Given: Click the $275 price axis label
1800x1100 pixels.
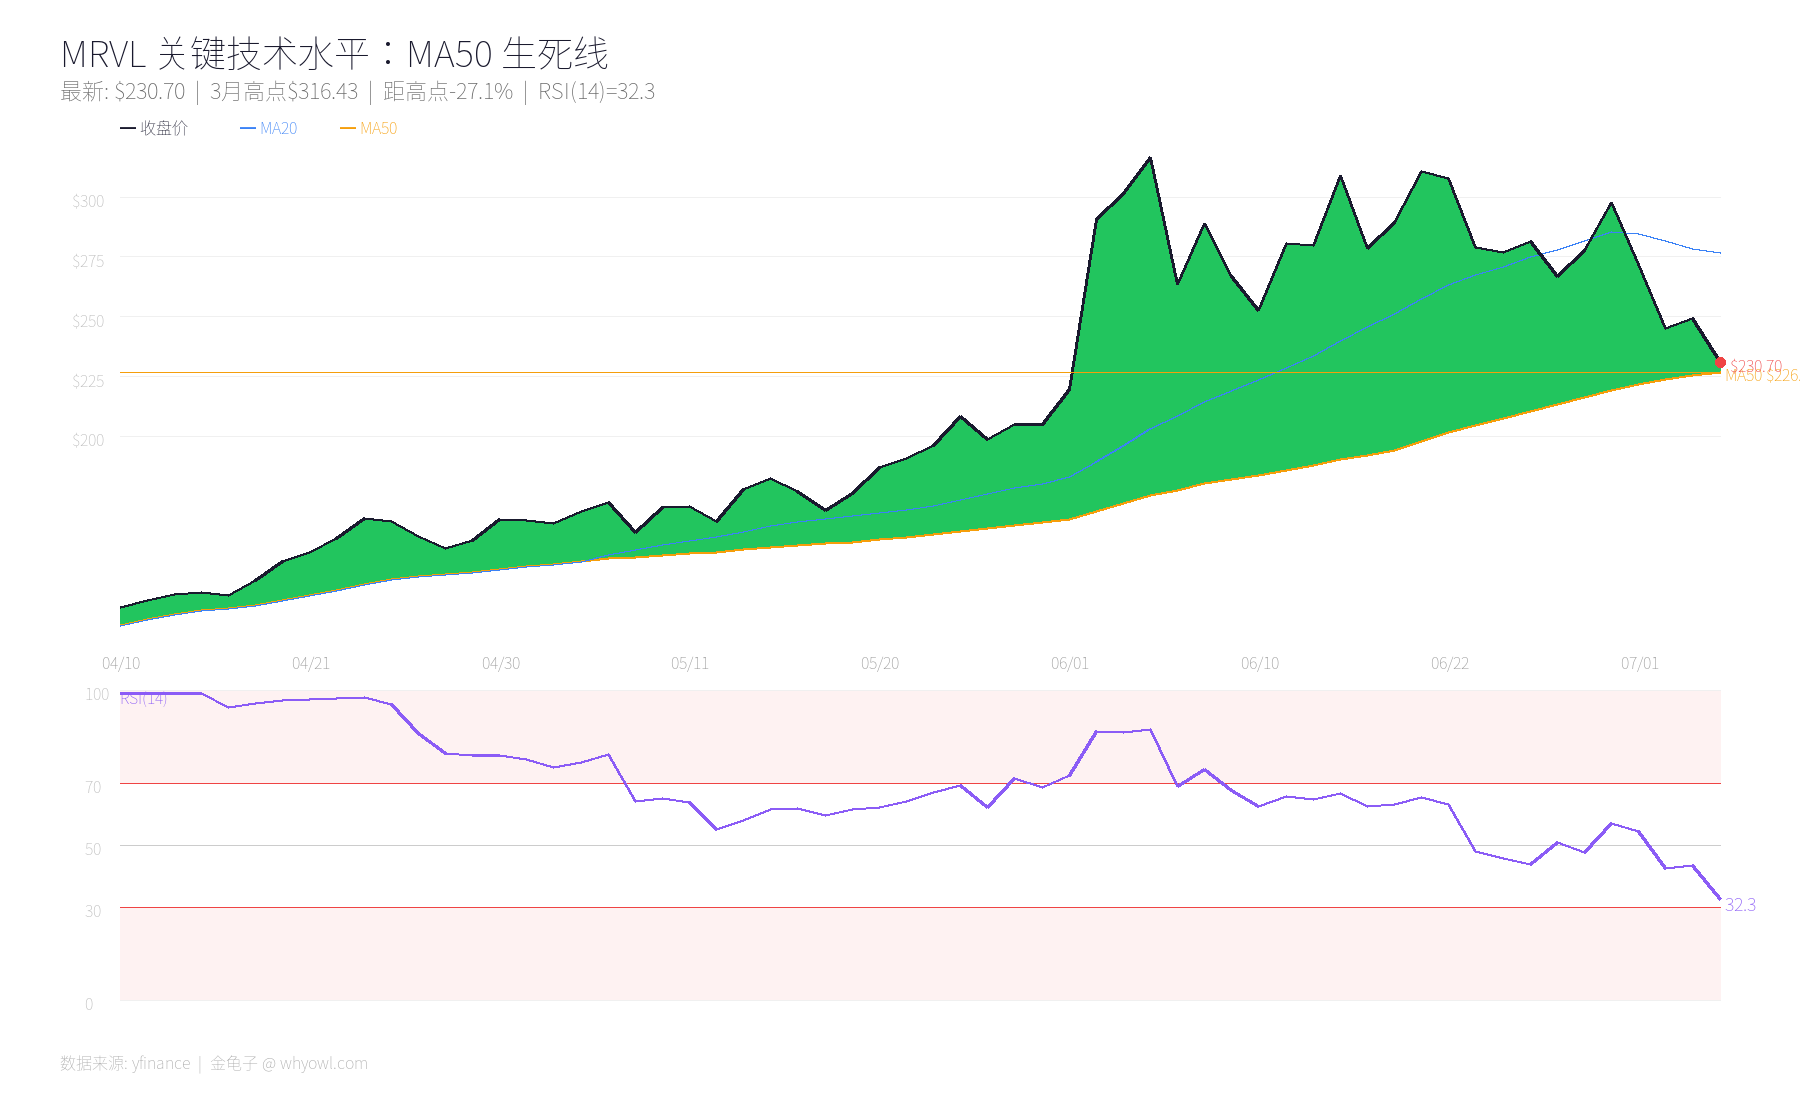Looking at the screenshot, I should pos(88,261).
